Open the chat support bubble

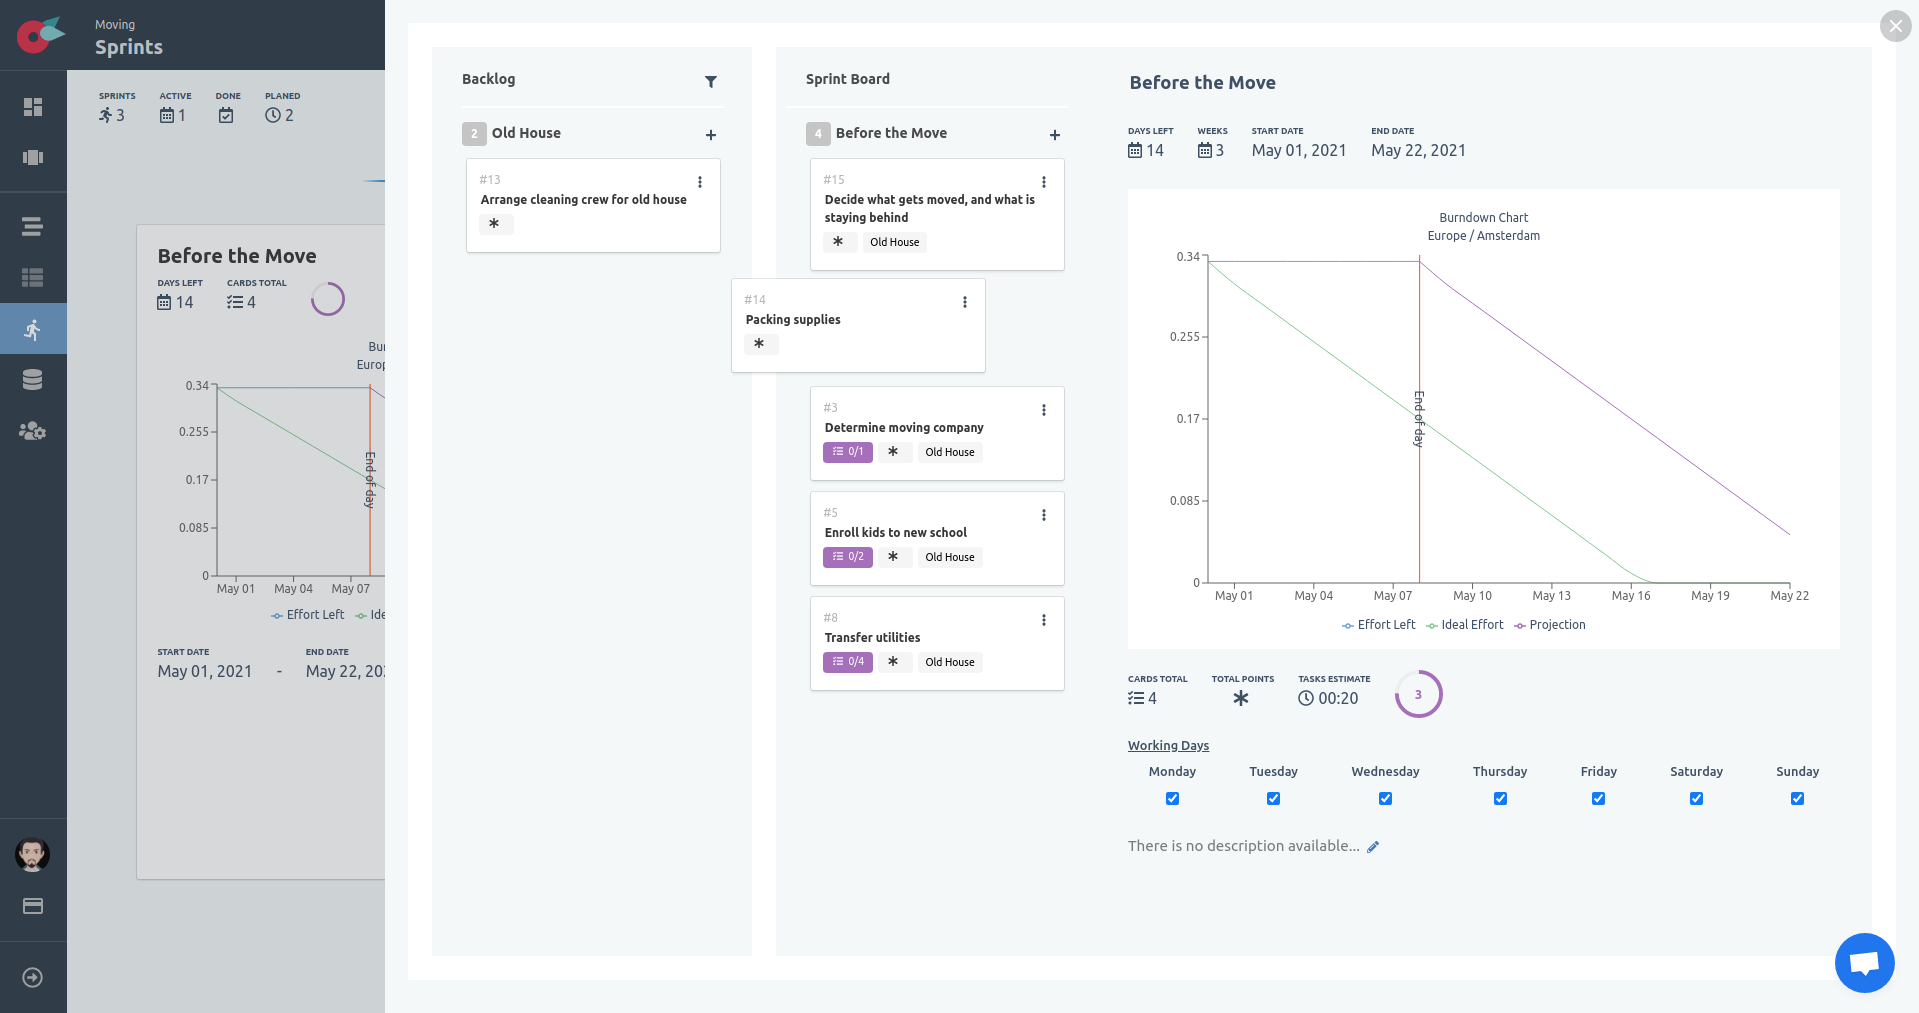click(x=1864, y=963)
